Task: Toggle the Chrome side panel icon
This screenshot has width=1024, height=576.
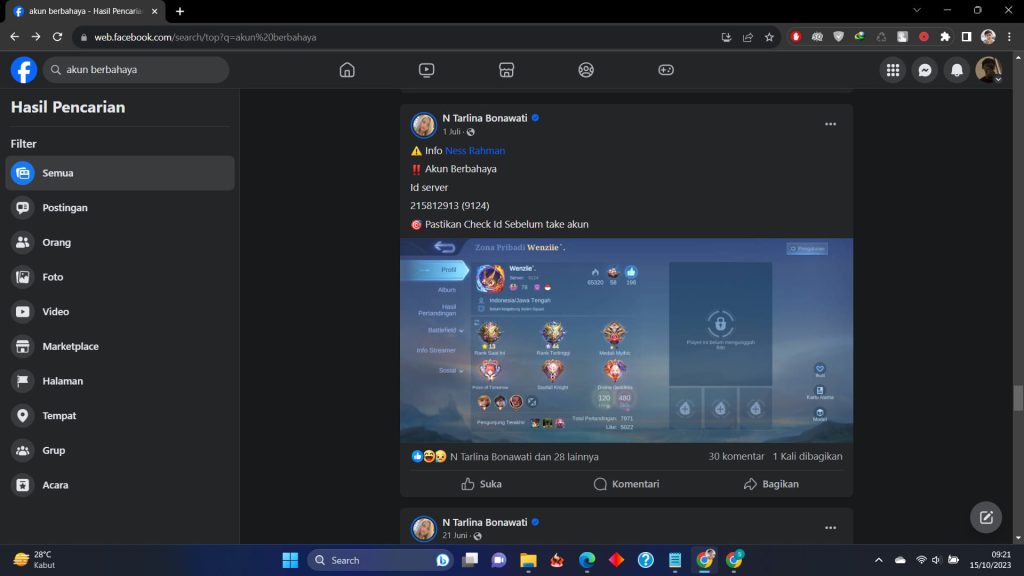Action: point(967,37)
